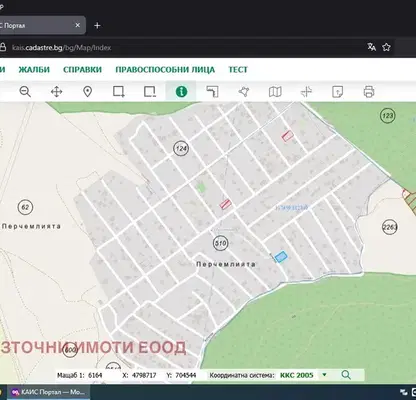Click the Y coordinate value 704544
Screen dimensions: 416x400
186,375
